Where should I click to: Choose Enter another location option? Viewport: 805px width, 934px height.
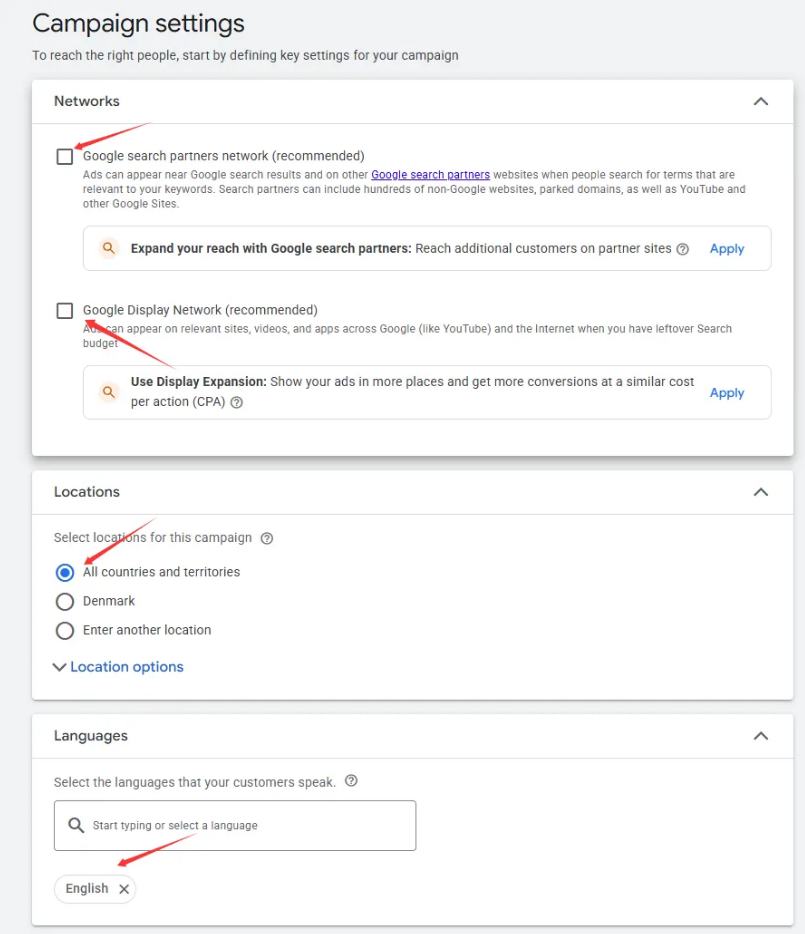pyautogui.click(x=65, y=630)
